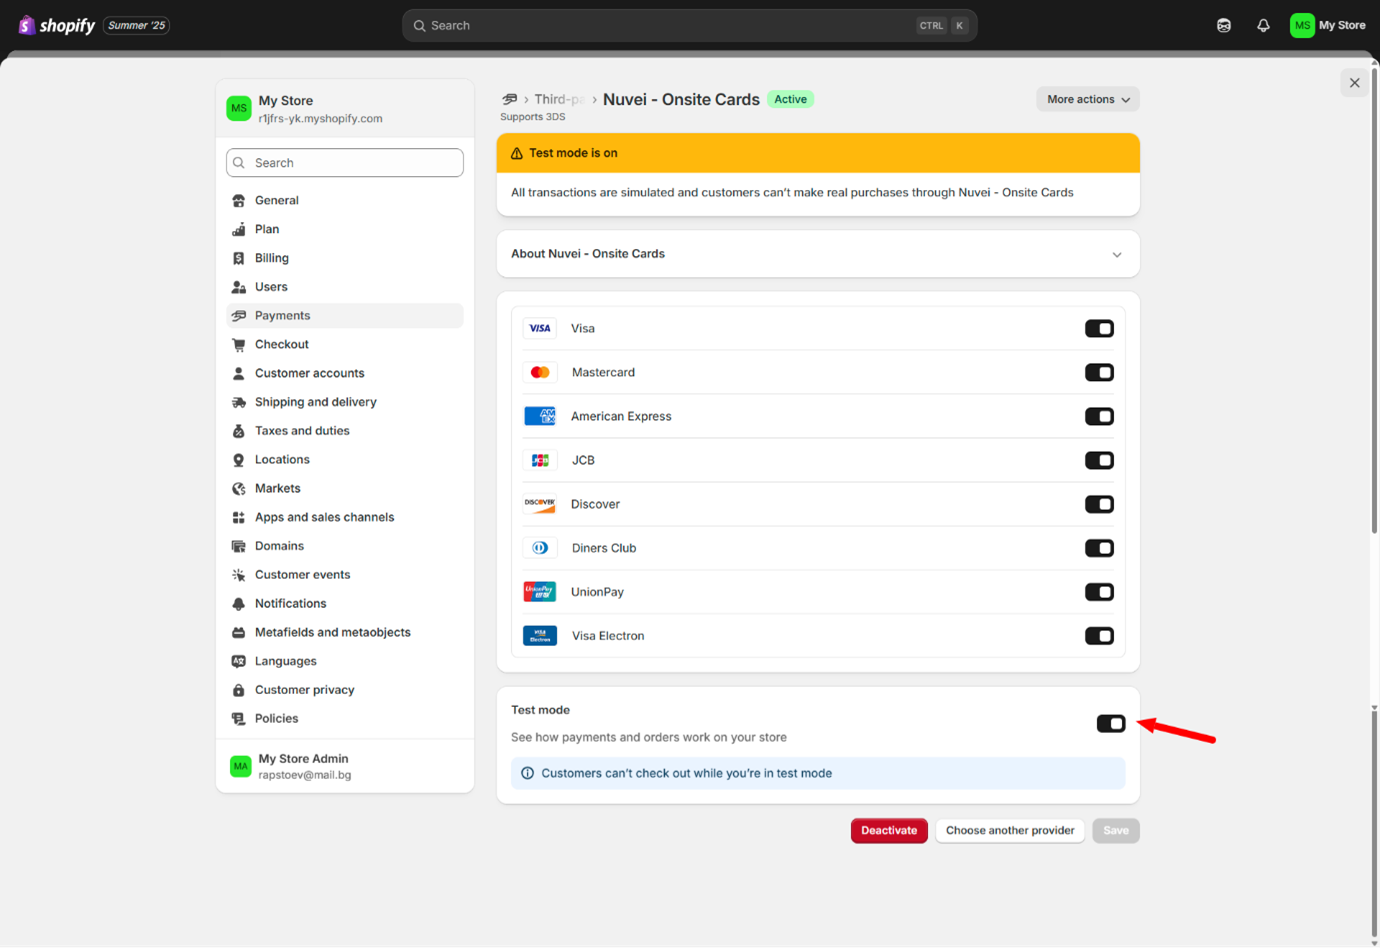Open Taxes and duties settings
Image resolution: width=1380 pixels, height=948 pixels.
pyautogui.click(x=345, y=431)
